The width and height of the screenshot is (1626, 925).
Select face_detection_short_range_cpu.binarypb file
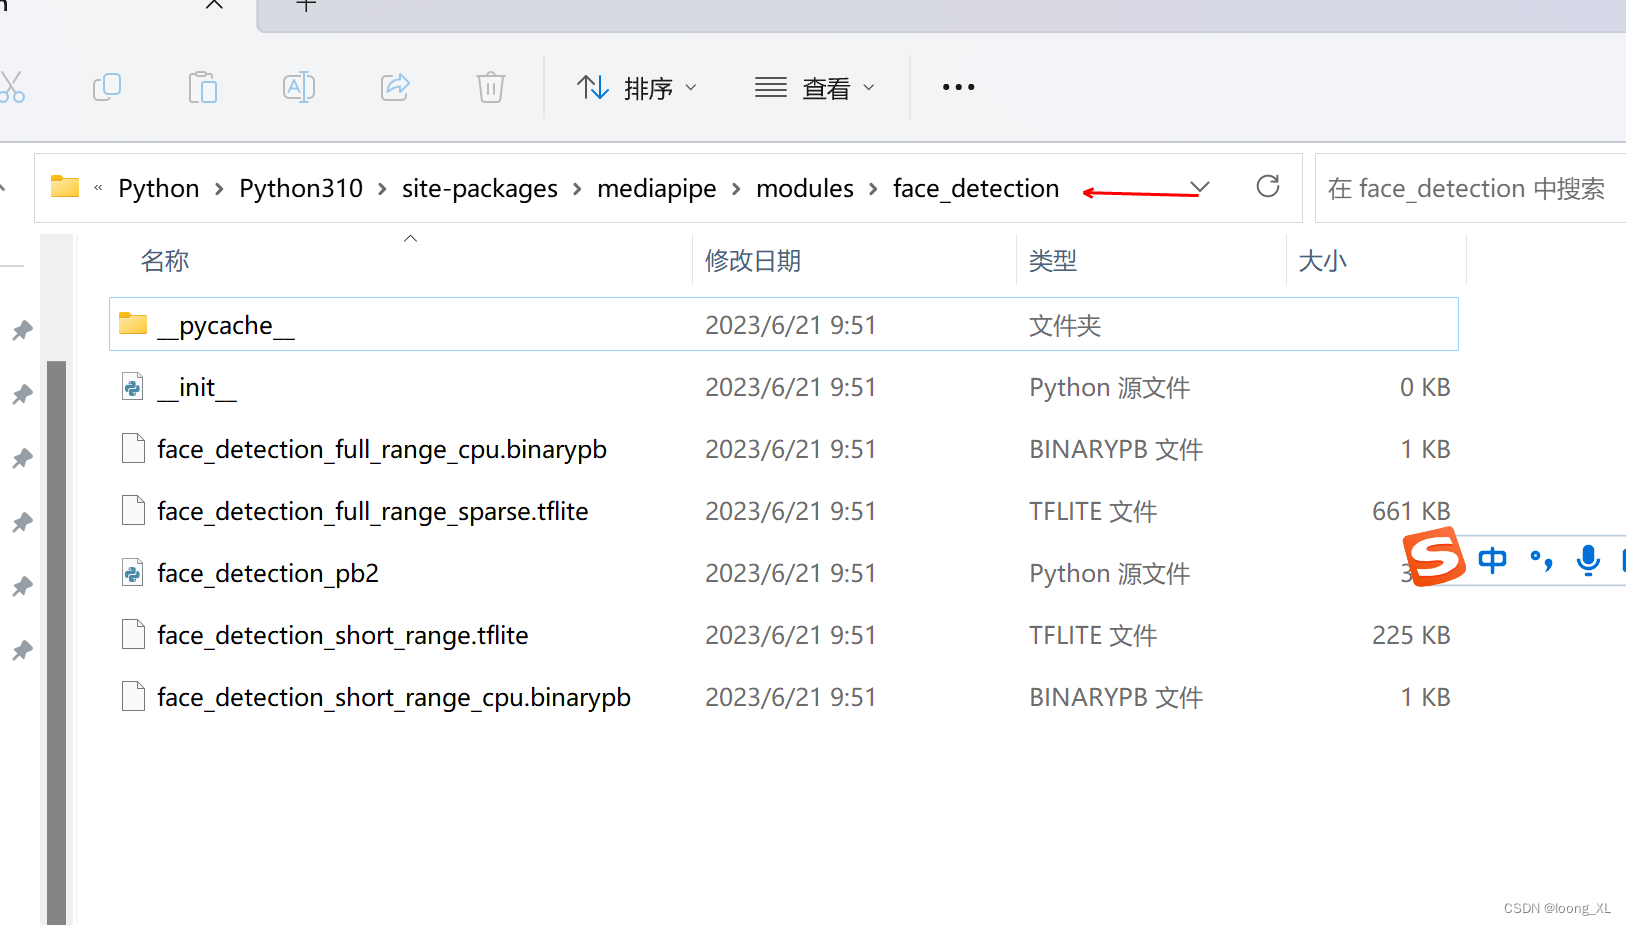click(783, 697)
